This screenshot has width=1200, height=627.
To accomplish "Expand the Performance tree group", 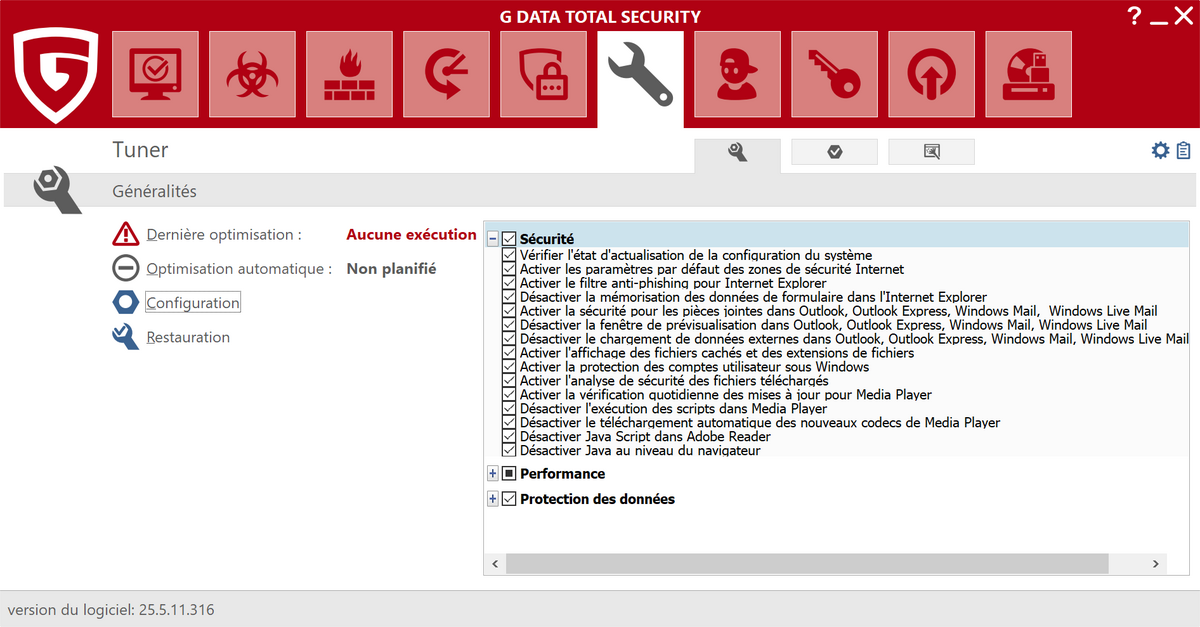I will click(x=493, y=474).
